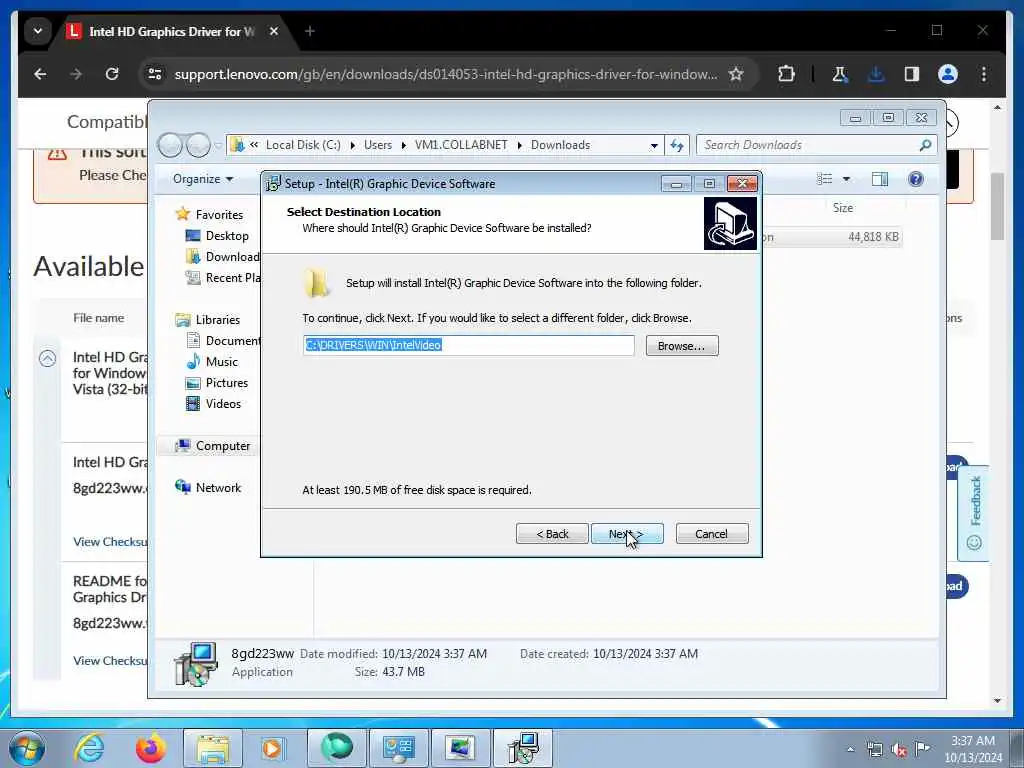Screen dimensions: 1024x768
Task: Click the Next button in Setup wizard
Action: (627, 534)
